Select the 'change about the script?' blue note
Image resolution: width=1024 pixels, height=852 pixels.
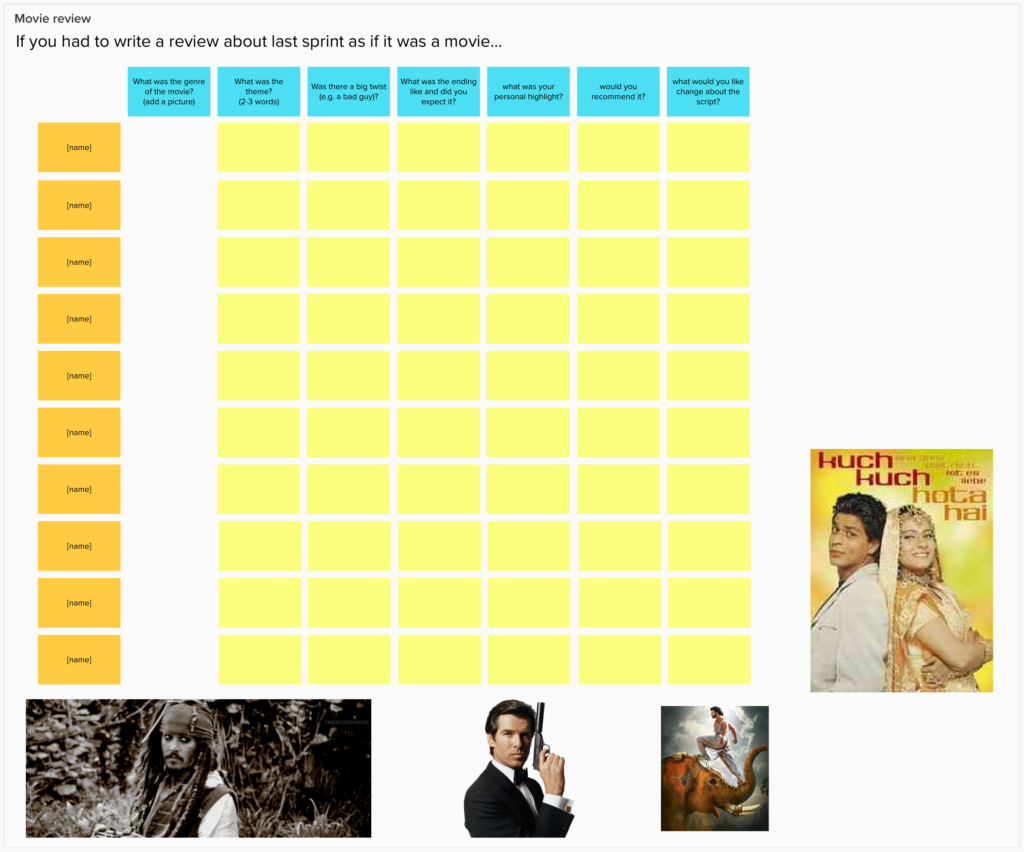(707, 92)
